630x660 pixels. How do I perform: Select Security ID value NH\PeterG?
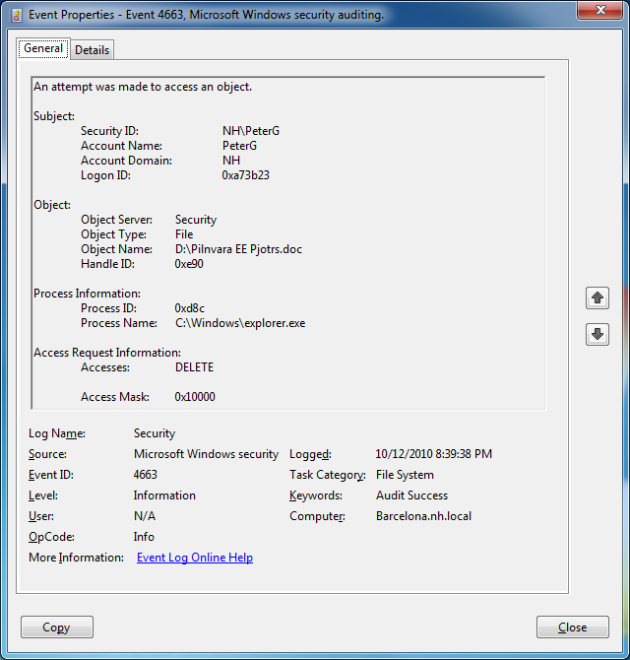251,131
